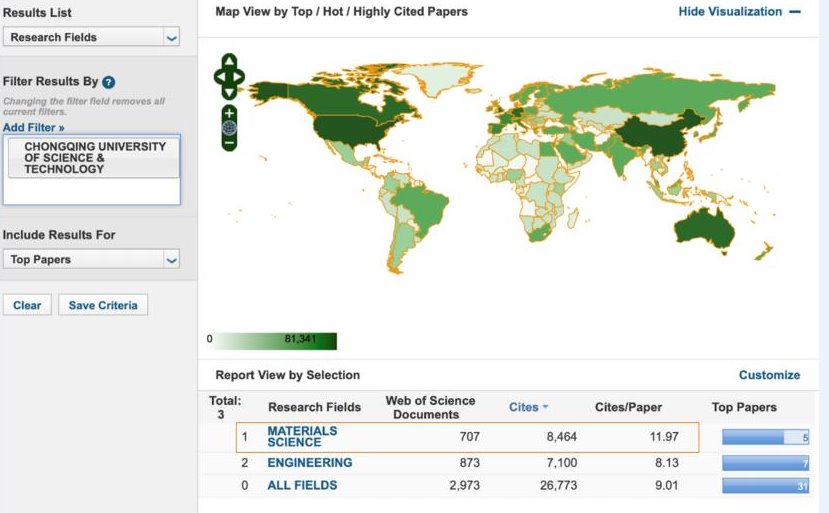Collapse map using the Hide Visualization minus icon
This screenshot has height=513, width=829.
click(795, 12)
